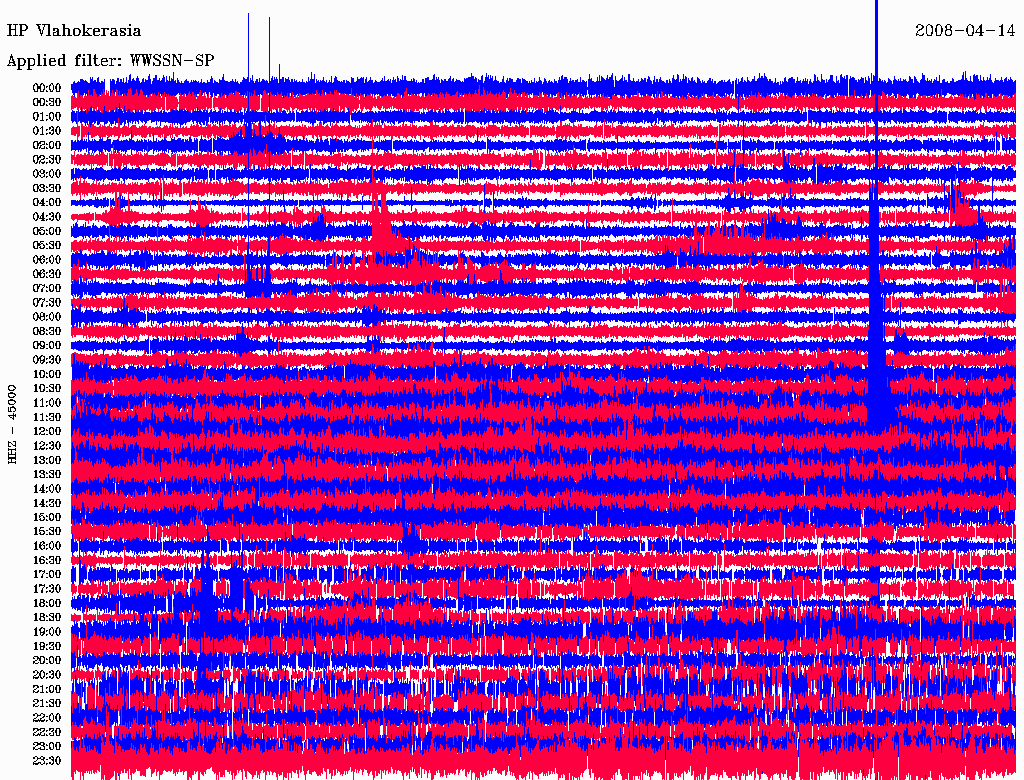Click the 21:00 time label
This screenshot has width=1024, height=780.
pos(47,689)
